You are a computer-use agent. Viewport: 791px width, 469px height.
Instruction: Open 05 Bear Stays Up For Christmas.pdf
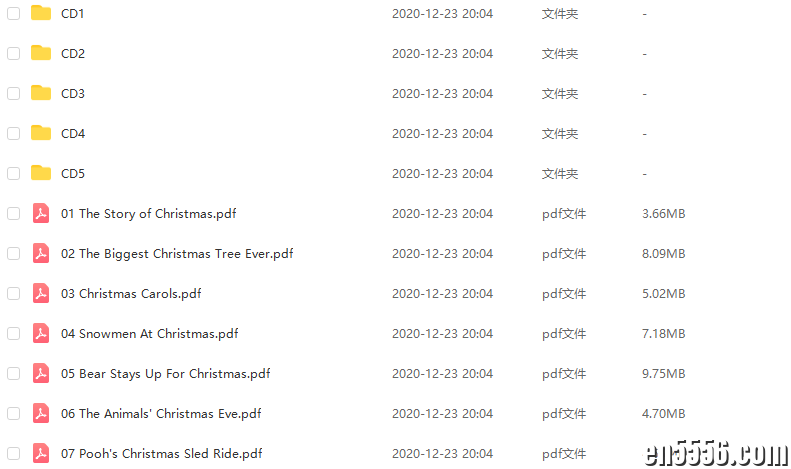(x=165, y=374)
